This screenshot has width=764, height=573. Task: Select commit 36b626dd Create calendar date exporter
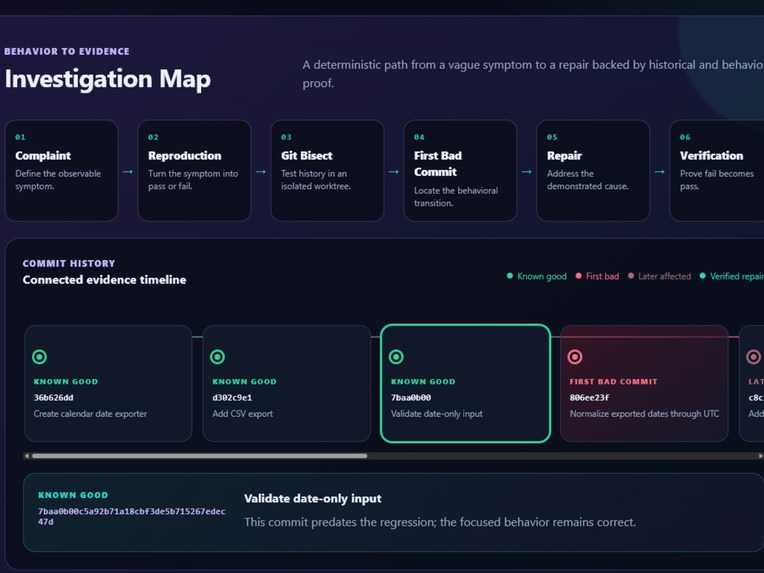pyautogui.click(x=108, y=383)
